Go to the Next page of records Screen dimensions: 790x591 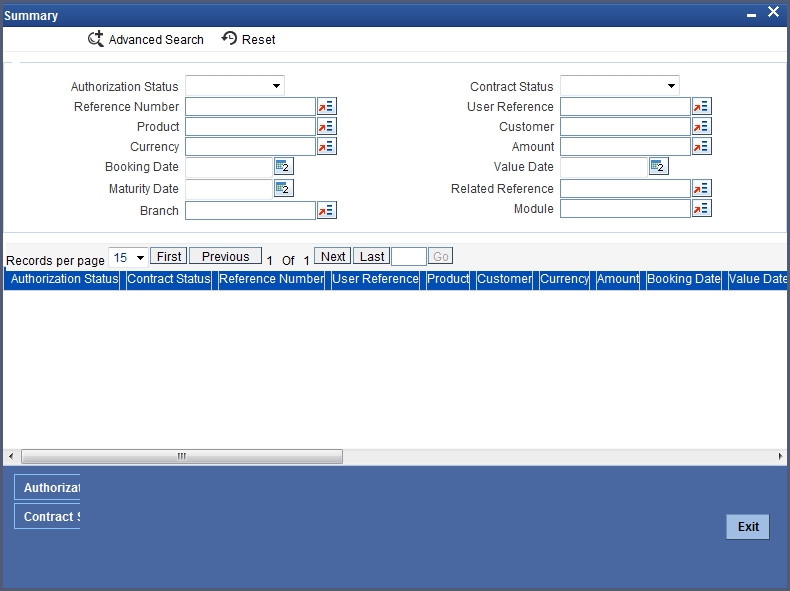point(333,256)
